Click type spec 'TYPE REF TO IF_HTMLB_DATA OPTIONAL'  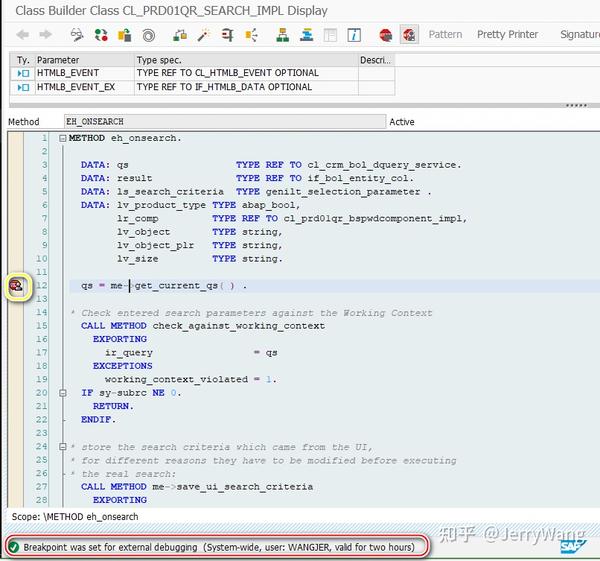pyautogui.click(x=224, y=87)
